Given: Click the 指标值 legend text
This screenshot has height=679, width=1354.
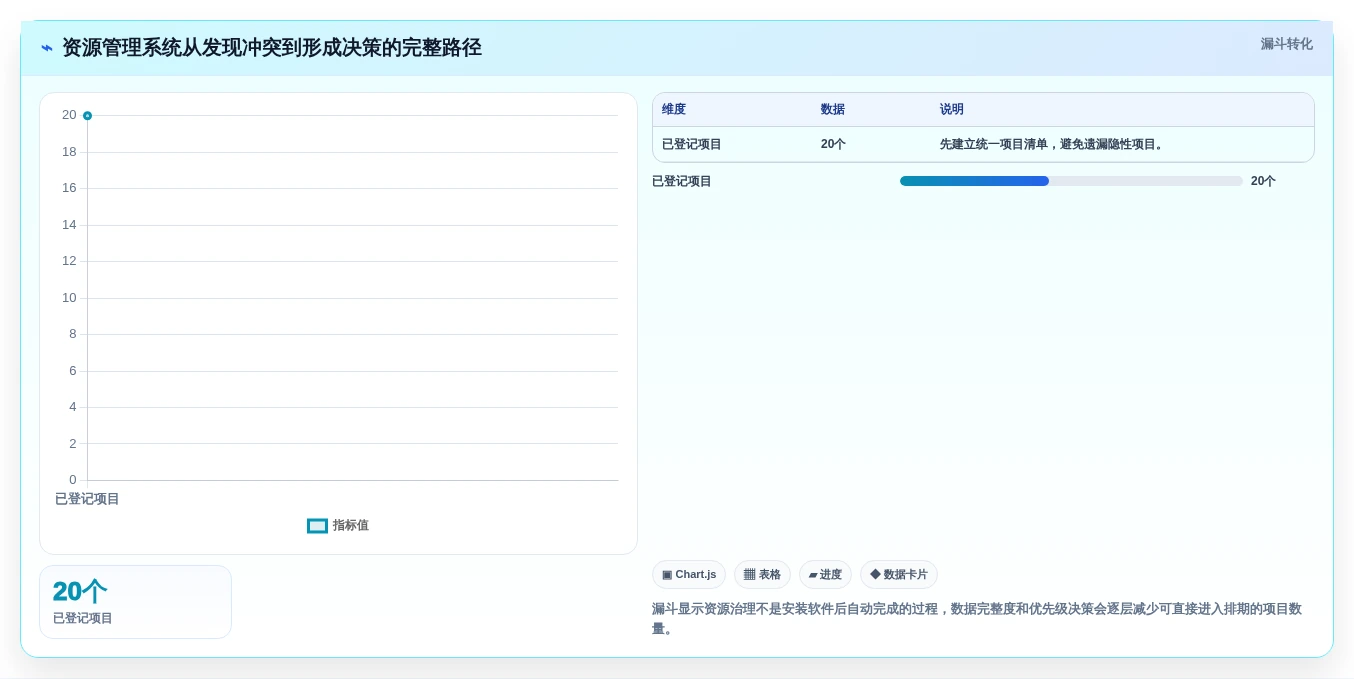Looking at the screenshot, I should click(x=351, y=525).
